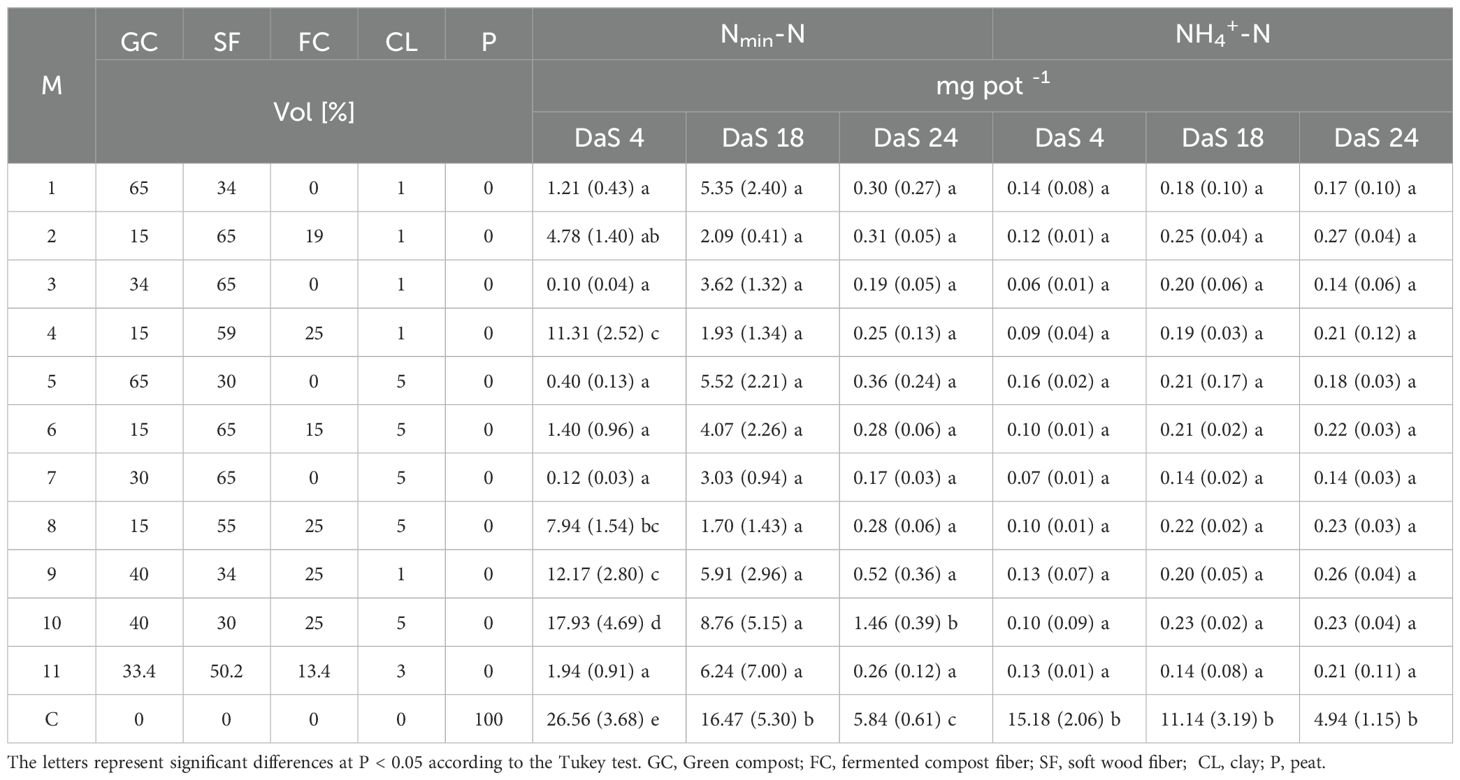
Task: Select the "mg pot -1" unit header
Action: 992,86
